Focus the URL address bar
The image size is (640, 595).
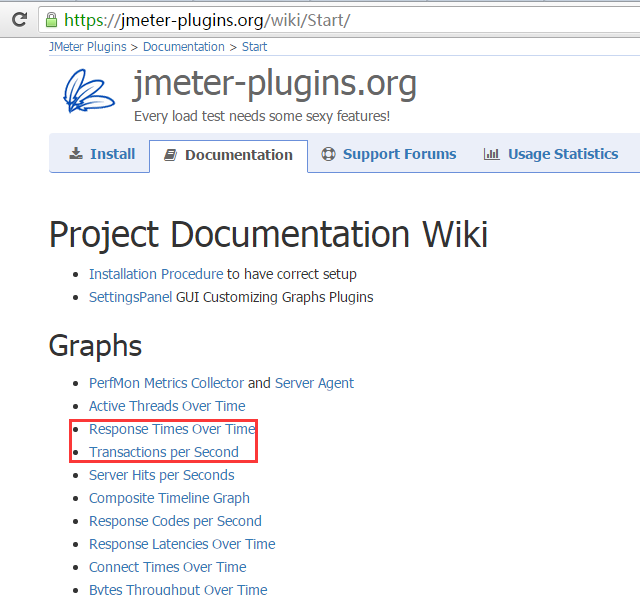pos(339,20)
